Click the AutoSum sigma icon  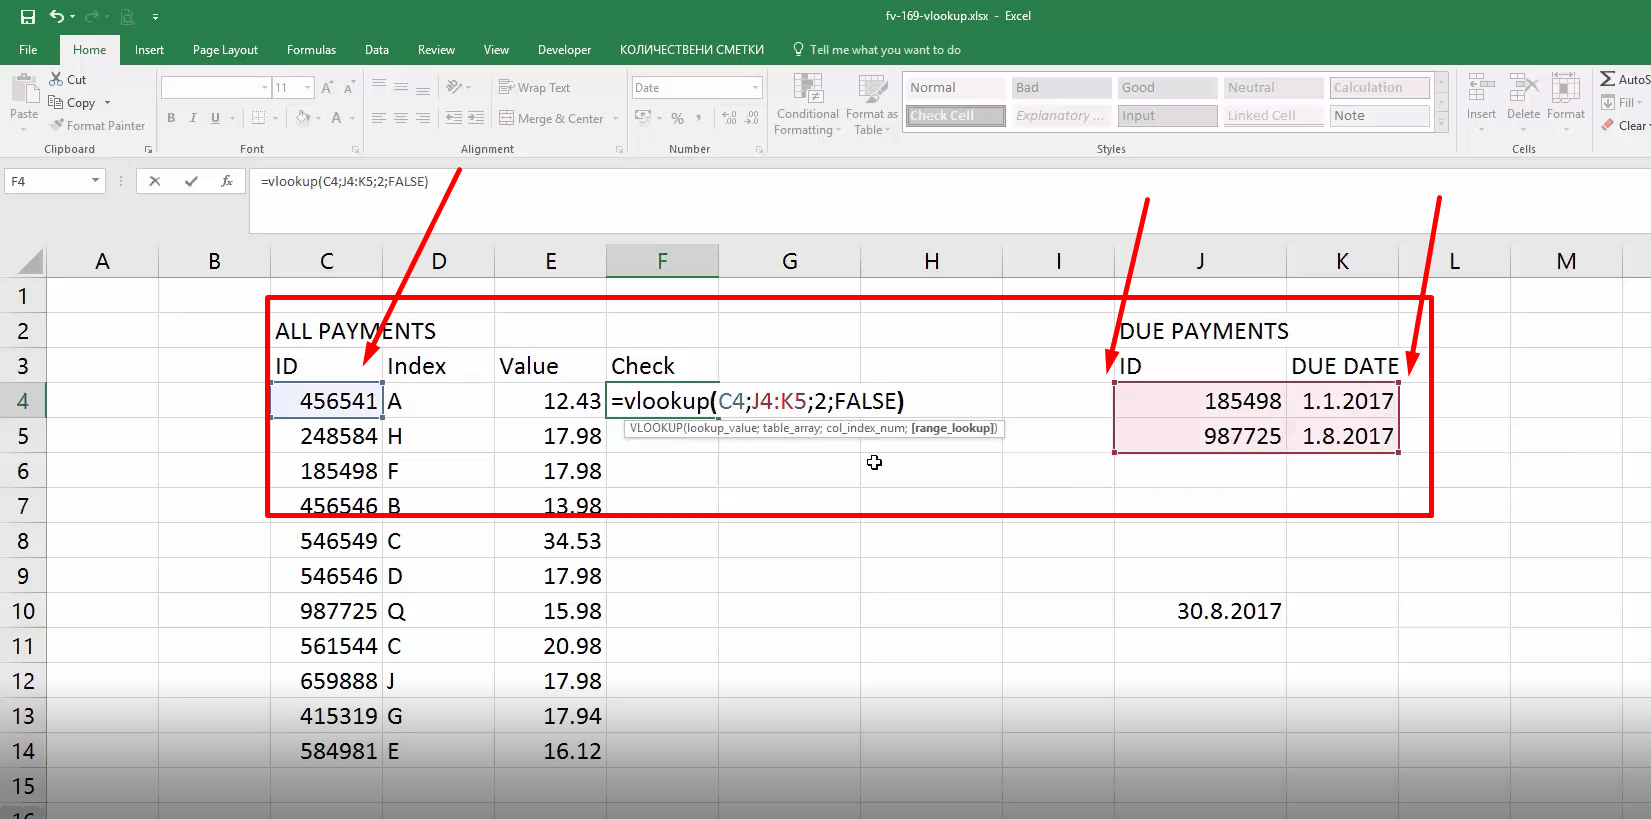click(1607, 79)
